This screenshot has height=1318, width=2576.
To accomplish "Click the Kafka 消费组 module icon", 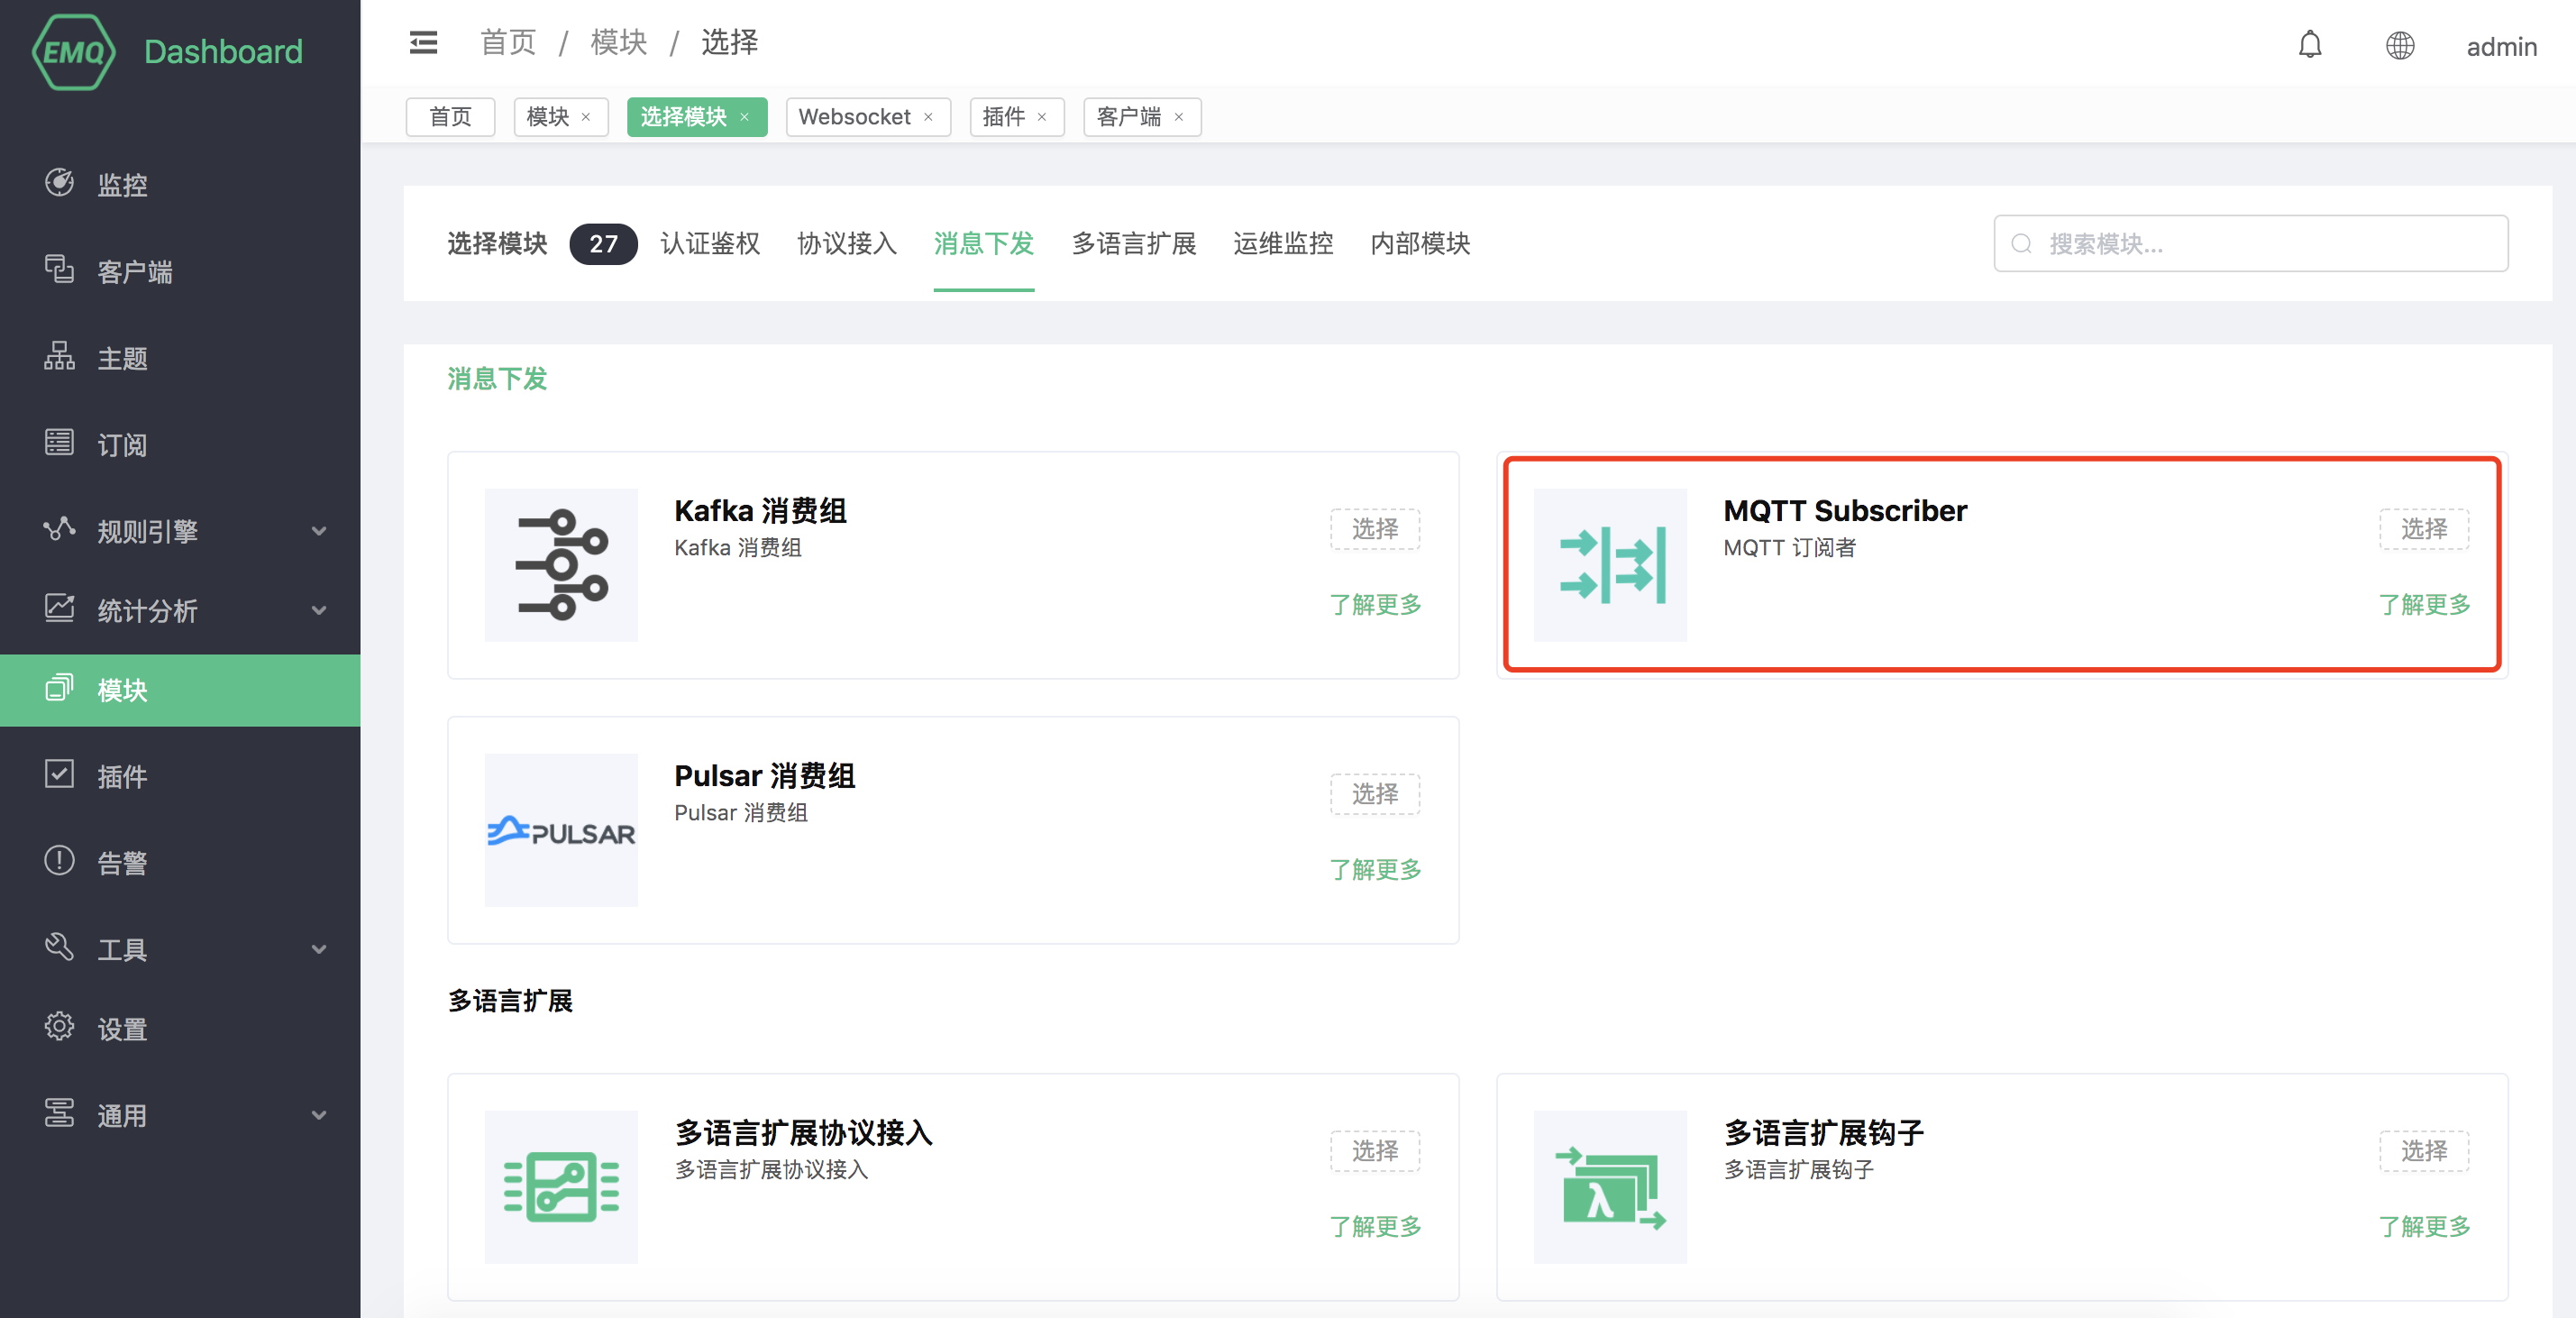I will click(561, 565).
